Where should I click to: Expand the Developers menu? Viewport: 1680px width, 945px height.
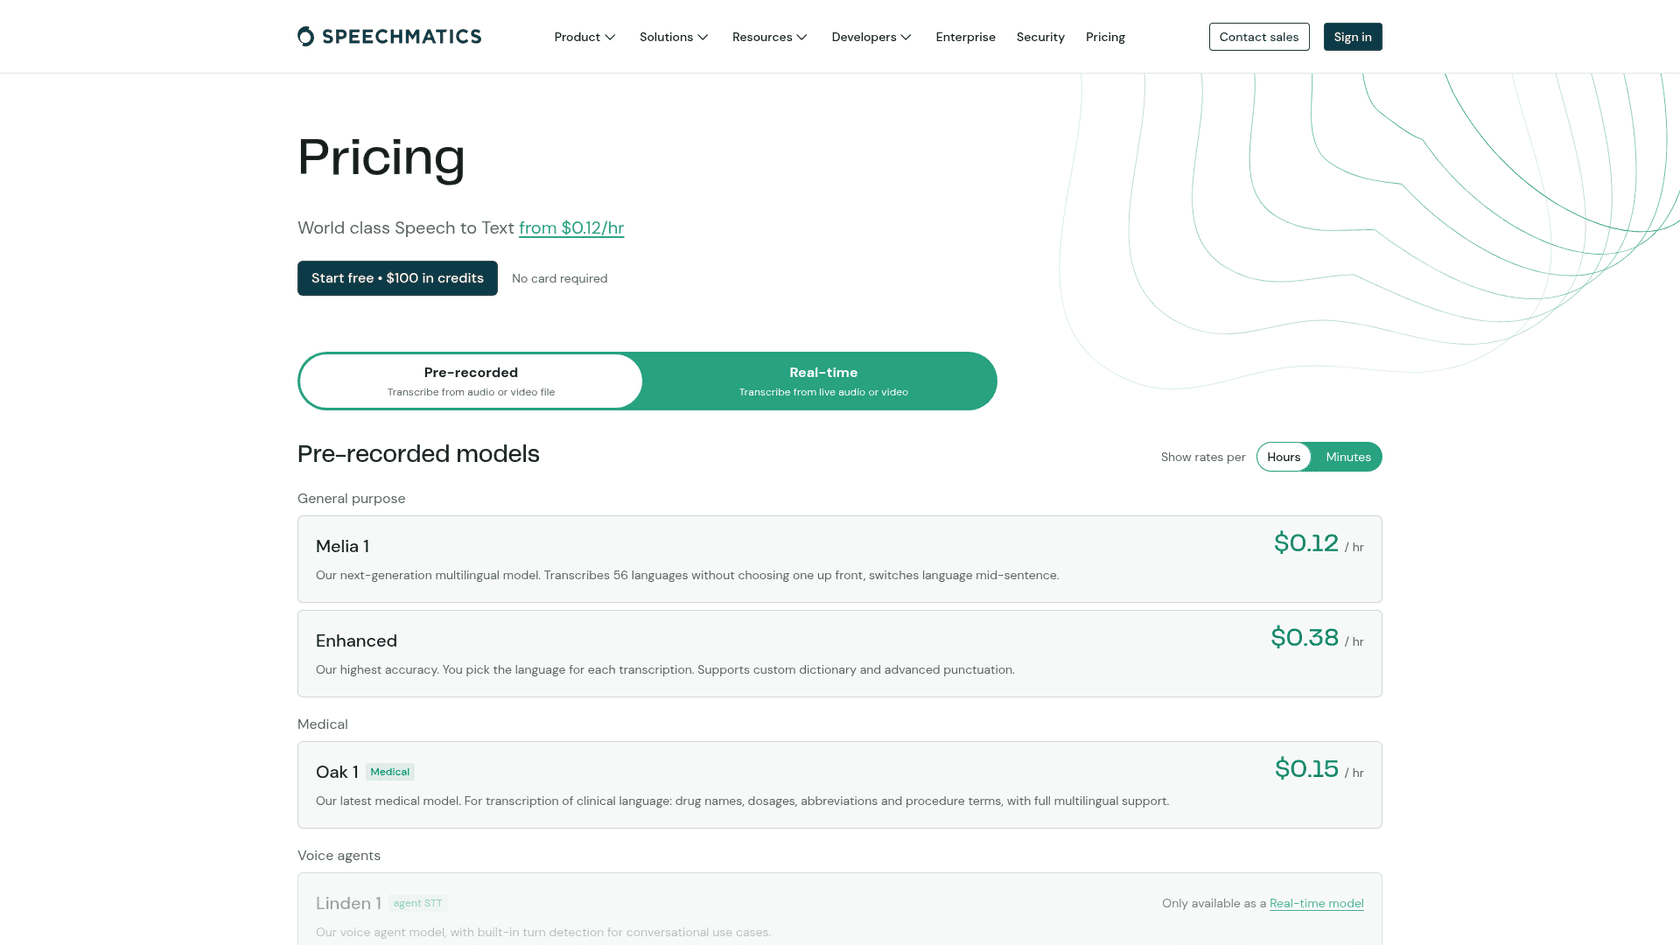point(871,37)
